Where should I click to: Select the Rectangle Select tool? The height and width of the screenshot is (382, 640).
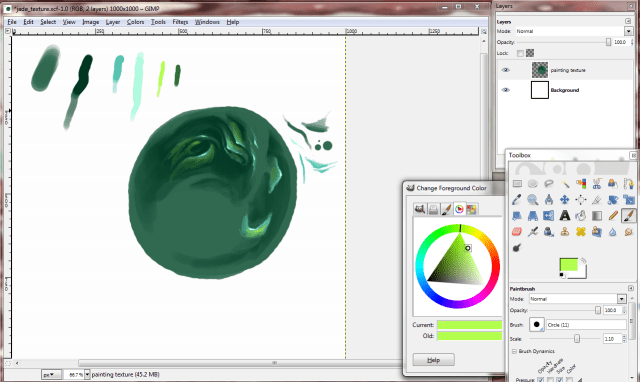click(517, 184)
